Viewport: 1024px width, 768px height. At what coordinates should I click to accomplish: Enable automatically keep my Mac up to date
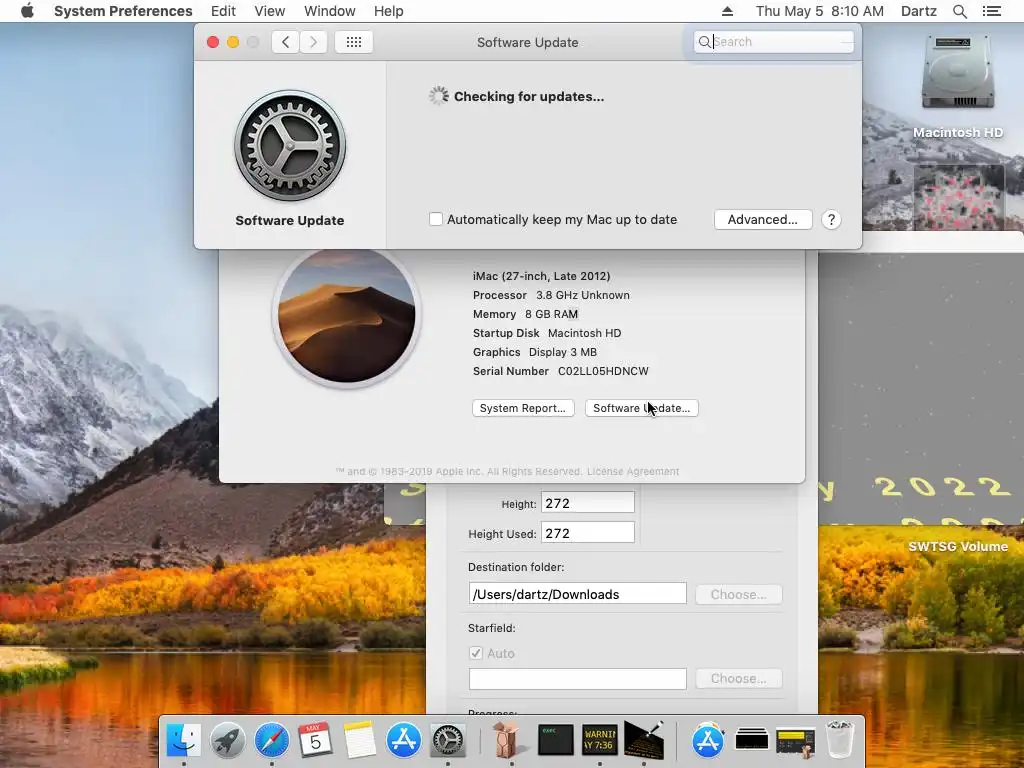point(436,219)
